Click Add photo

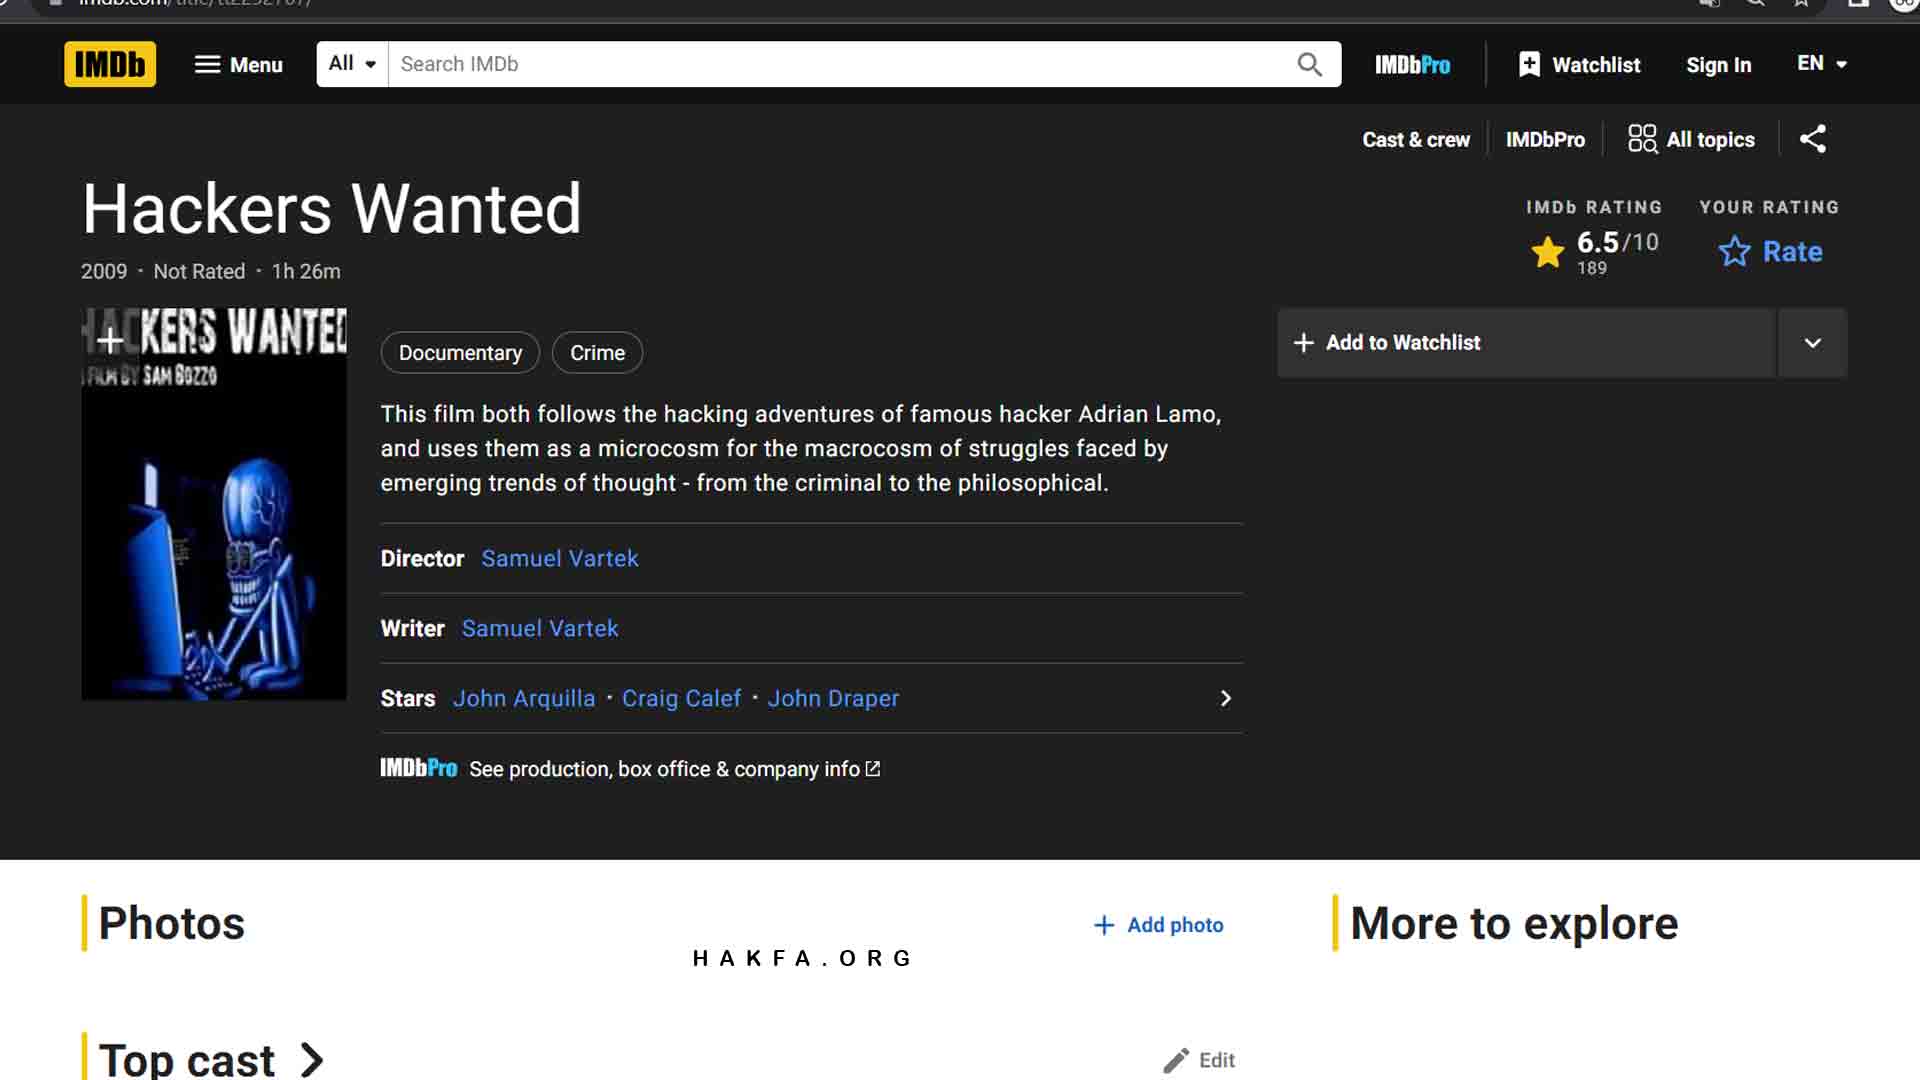pyautogui.click(x=1159, y=925)
